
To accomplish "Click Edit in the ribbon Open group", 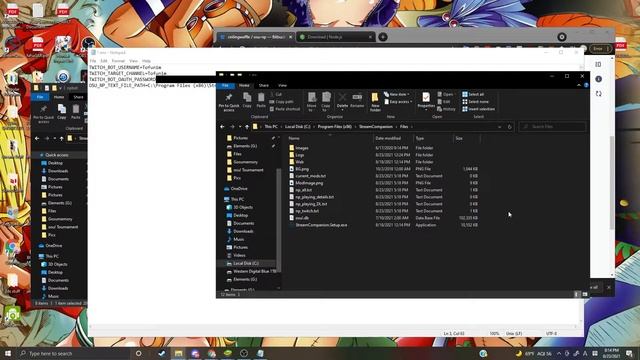I will [444, 102].
